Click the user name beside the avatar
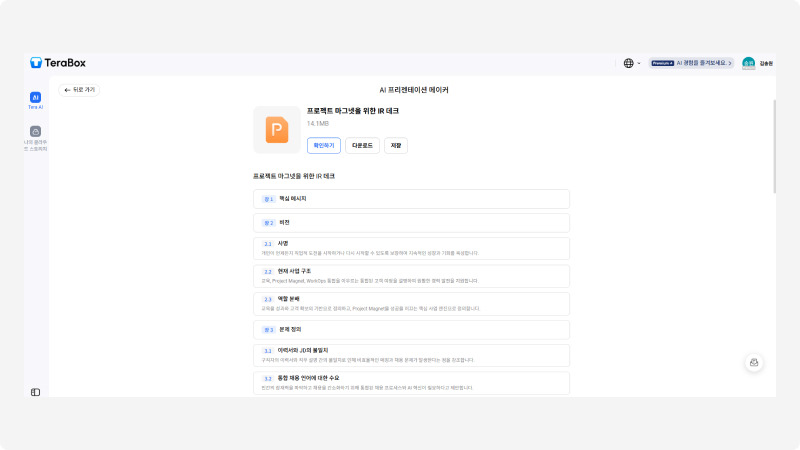 coord(766,63)
